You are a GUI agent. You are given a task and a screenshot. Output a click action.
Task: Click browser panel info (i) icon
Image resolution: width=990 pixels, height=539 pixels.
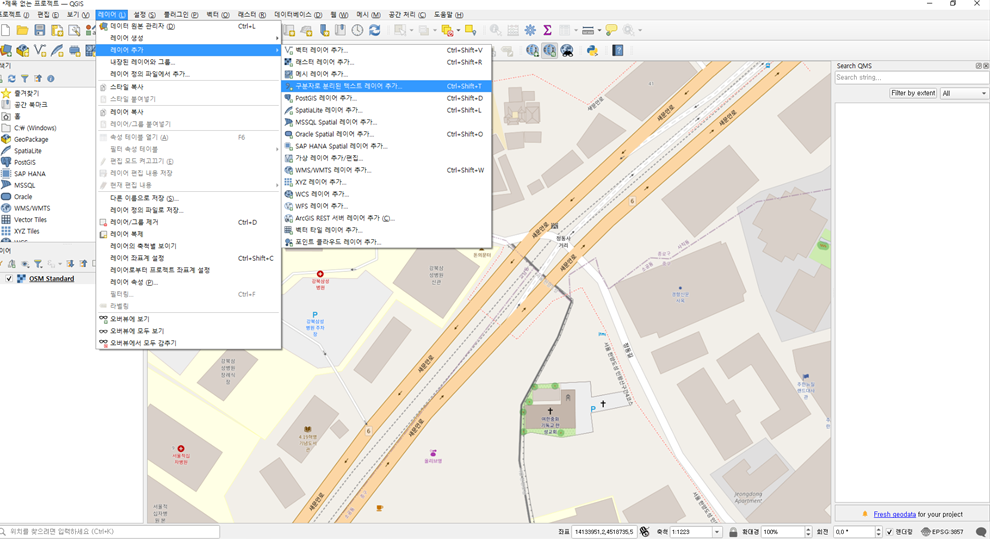(51, 79)
